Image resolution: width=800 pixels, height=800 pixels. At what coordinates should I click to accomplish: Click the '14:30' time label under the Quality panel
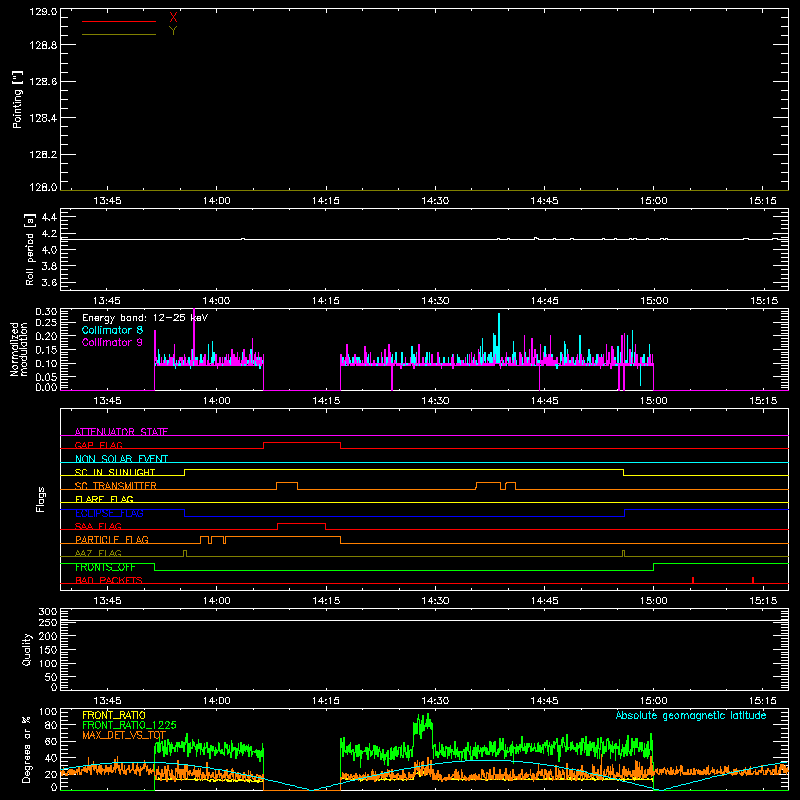[x=435, y=701]
